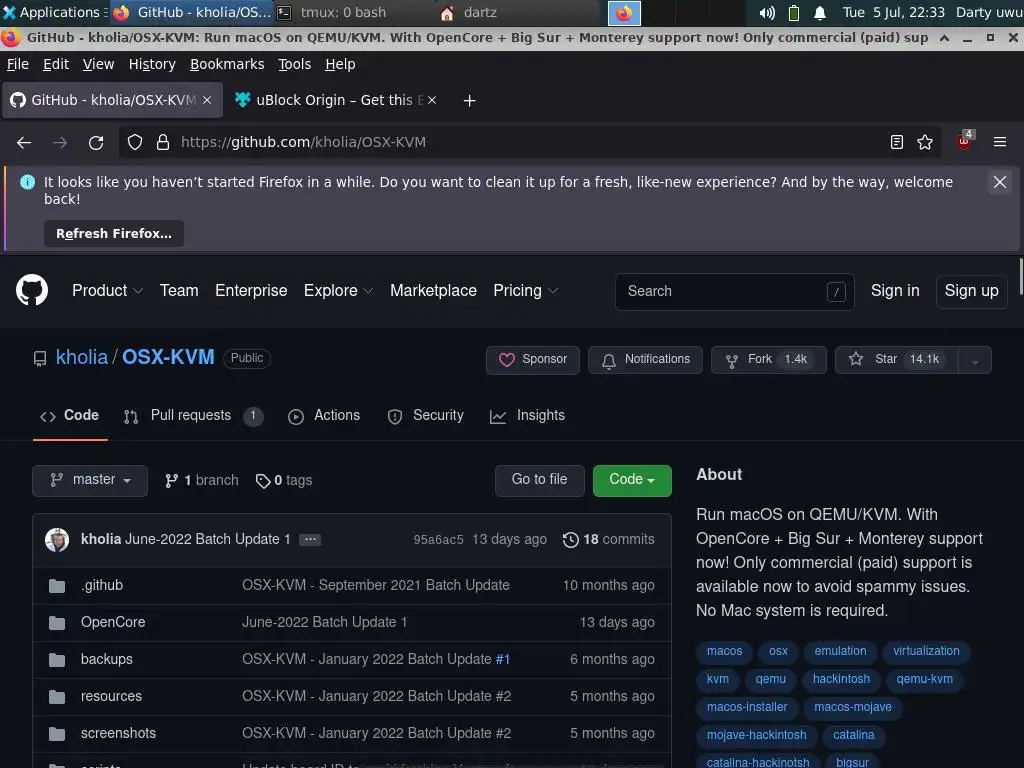Go back with the browser back arrow

24,142
